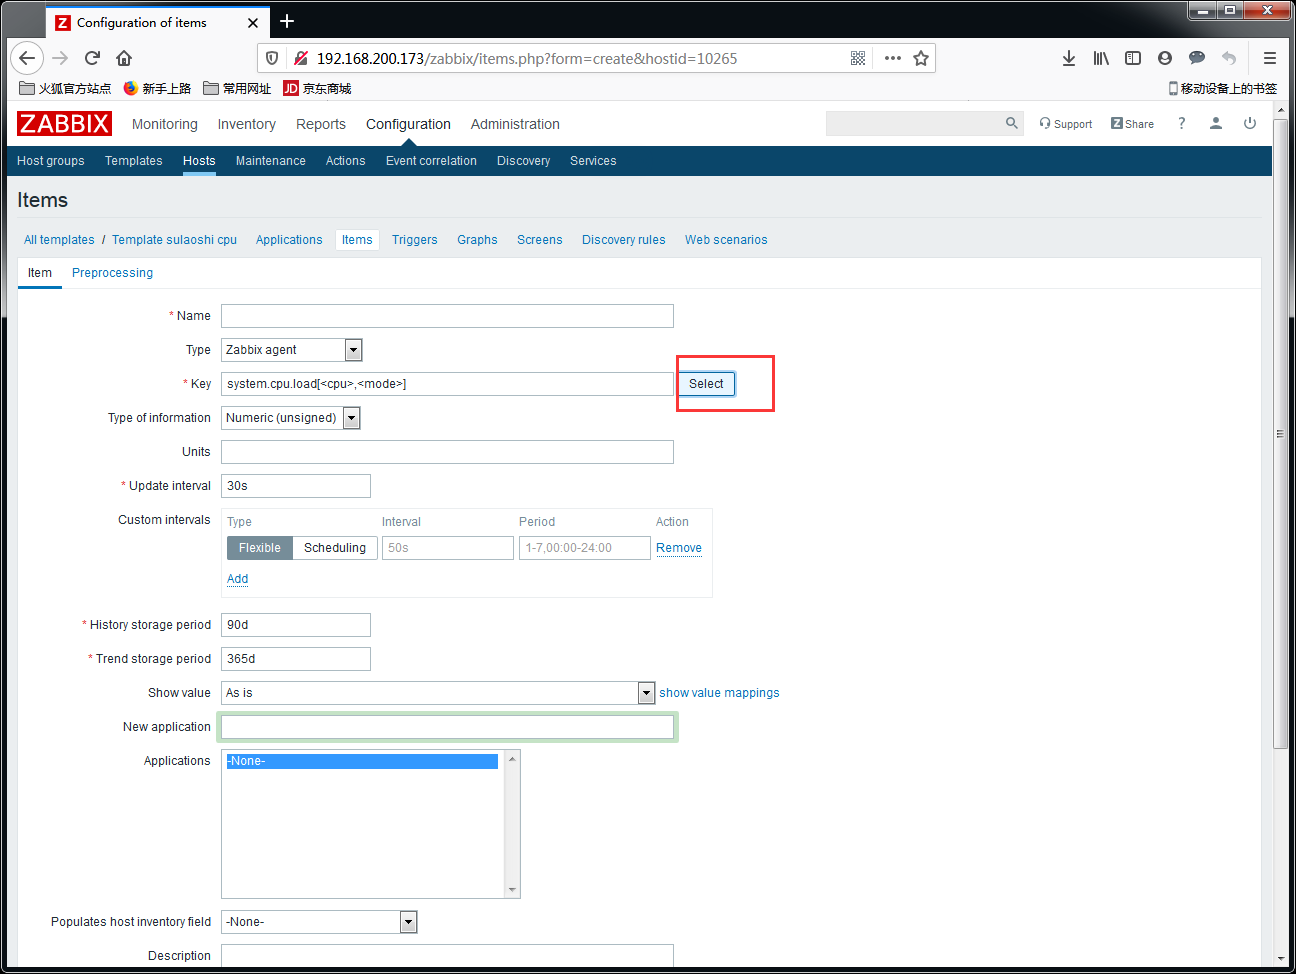Open the 京东商城 bookmark
Viewport: 1296px width, 974px height.
click(317, 88)
